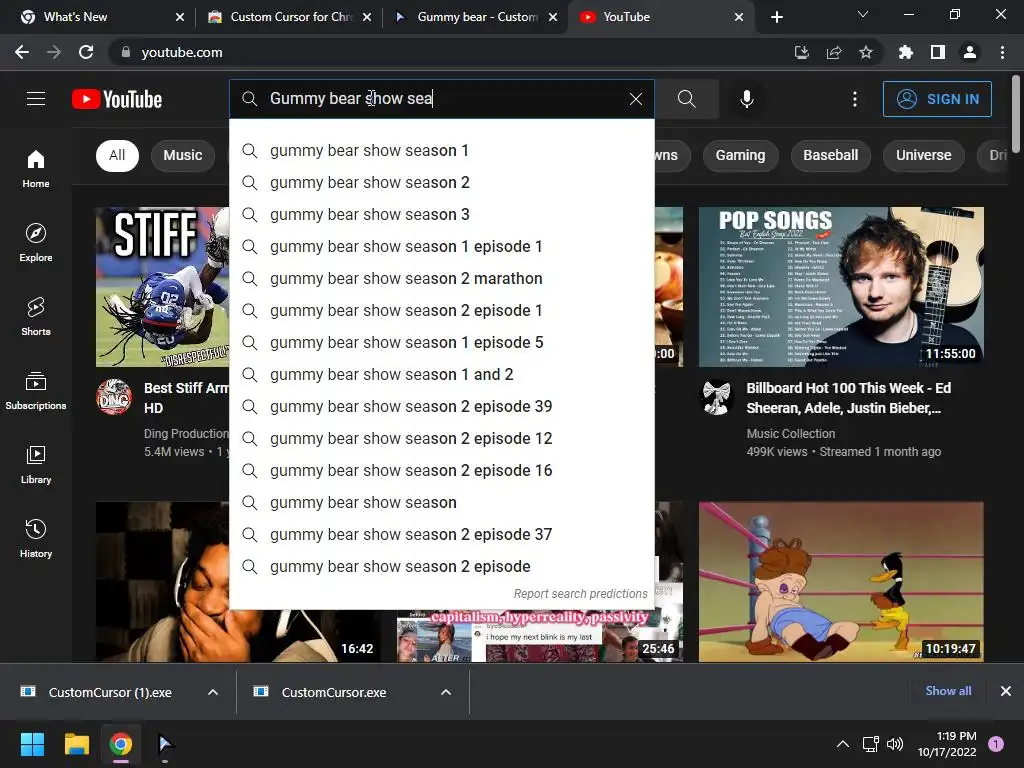Open POP SONGS video thumbnail
This screenshot has width=1024, height=768.
click(841, 287)
